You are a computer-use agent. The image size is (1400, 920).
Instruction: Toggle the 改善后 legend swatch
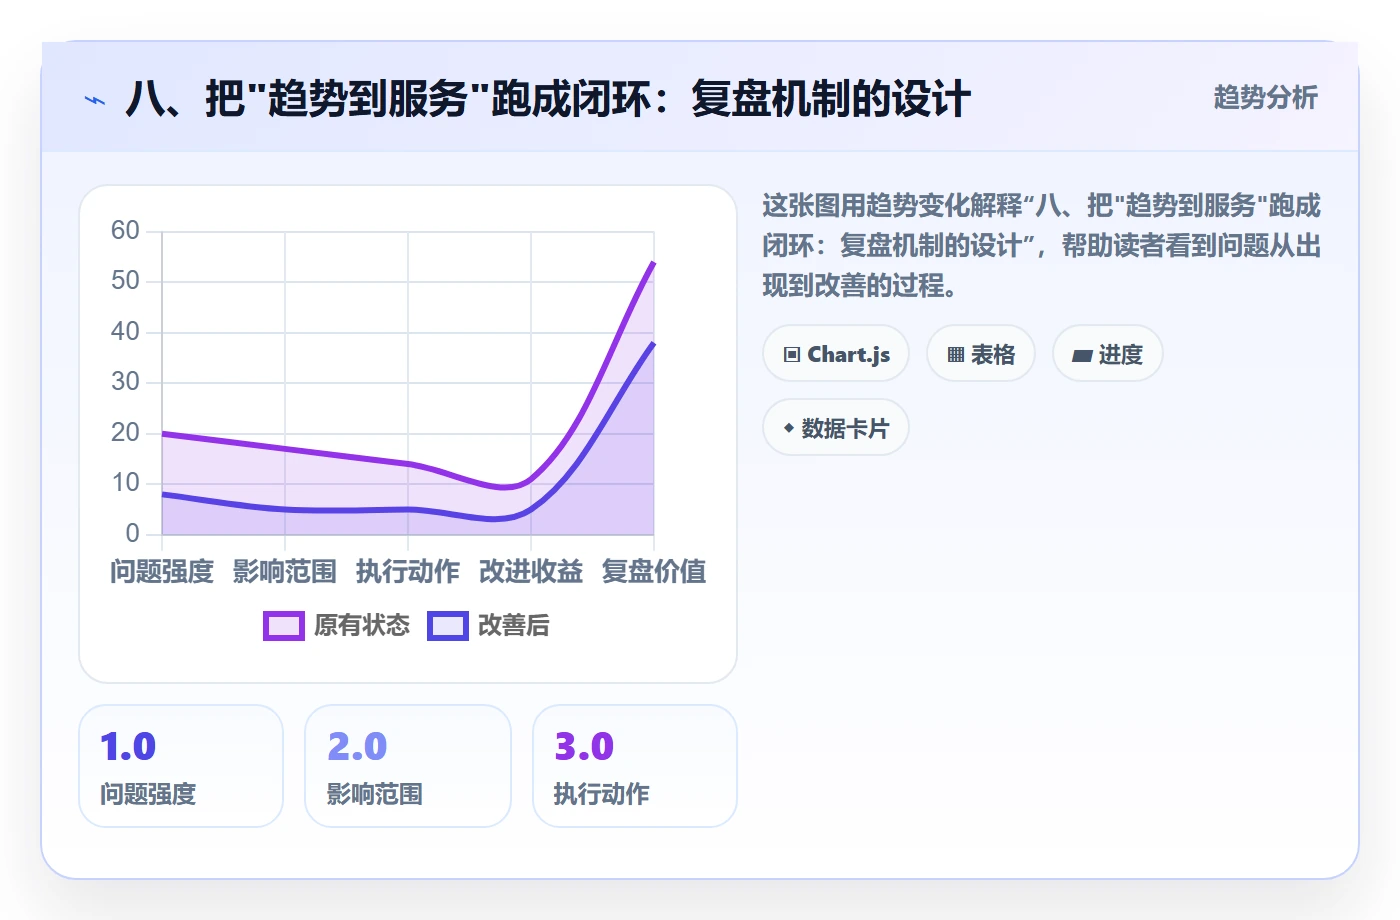[448, 626]
